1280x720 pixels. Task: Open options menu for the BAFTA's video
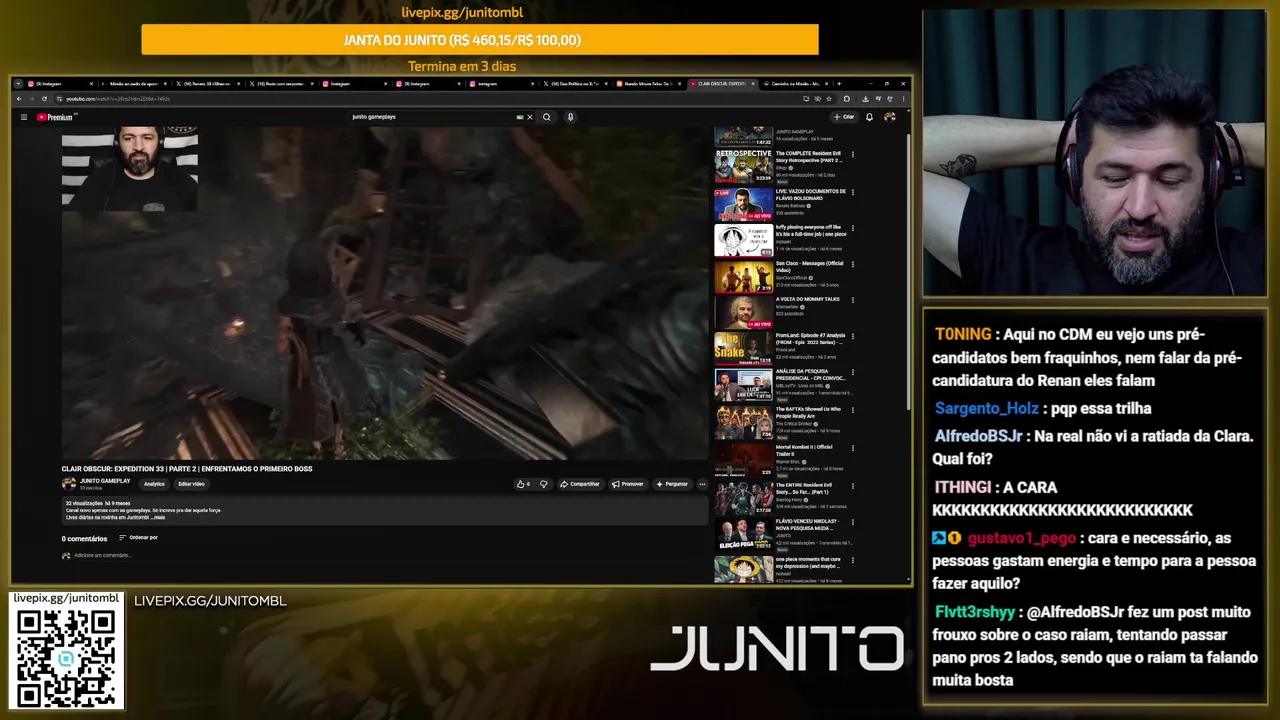(853, 411)
